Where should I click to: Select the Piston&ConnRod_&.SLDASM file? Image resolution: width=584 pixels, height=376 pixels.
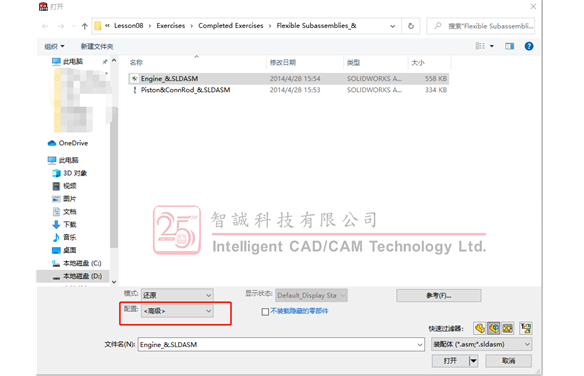pyautogui.click(x=288, y=90)
